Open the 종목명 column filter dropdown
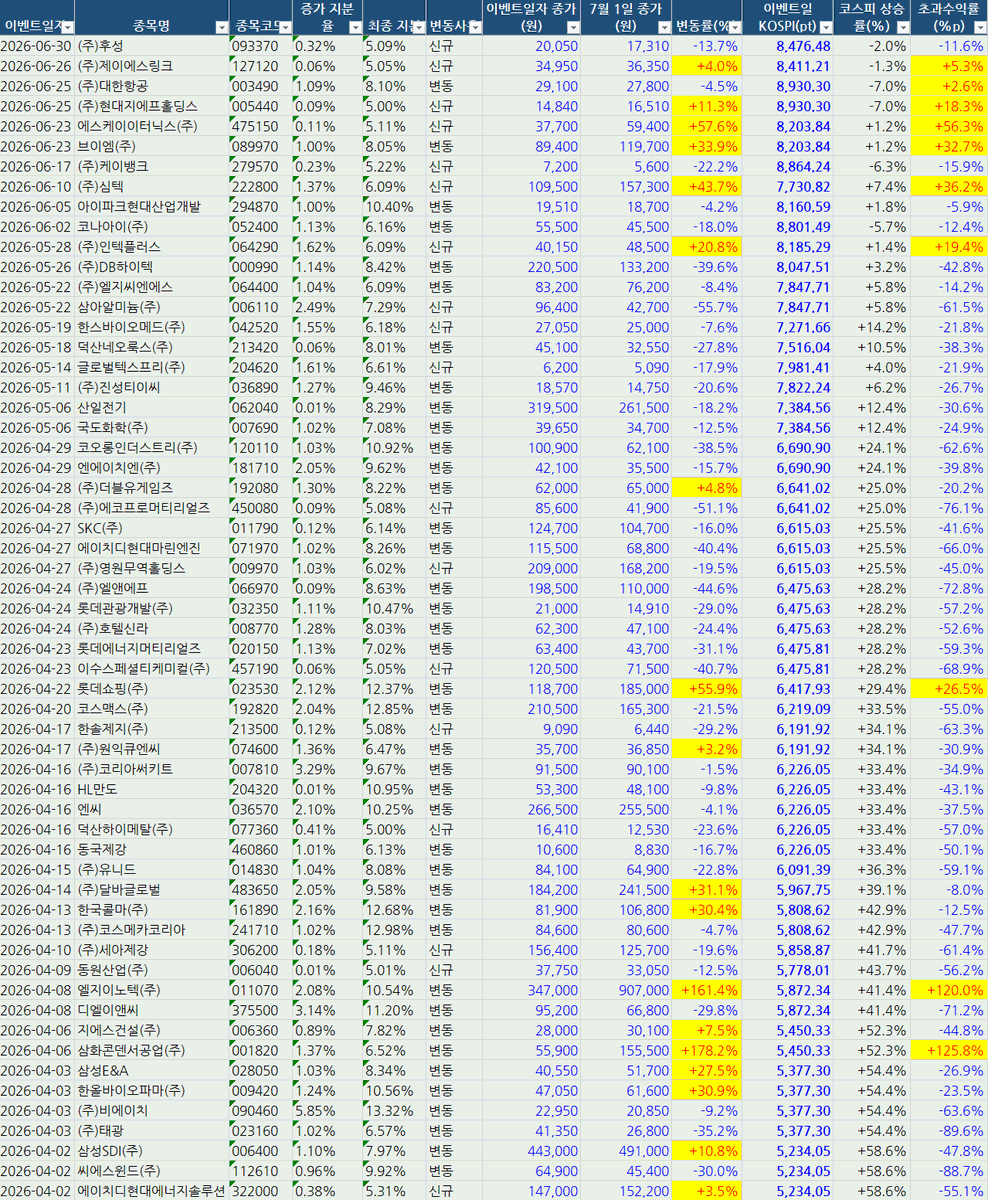988x1200 pixels. (x=220, y=28)
